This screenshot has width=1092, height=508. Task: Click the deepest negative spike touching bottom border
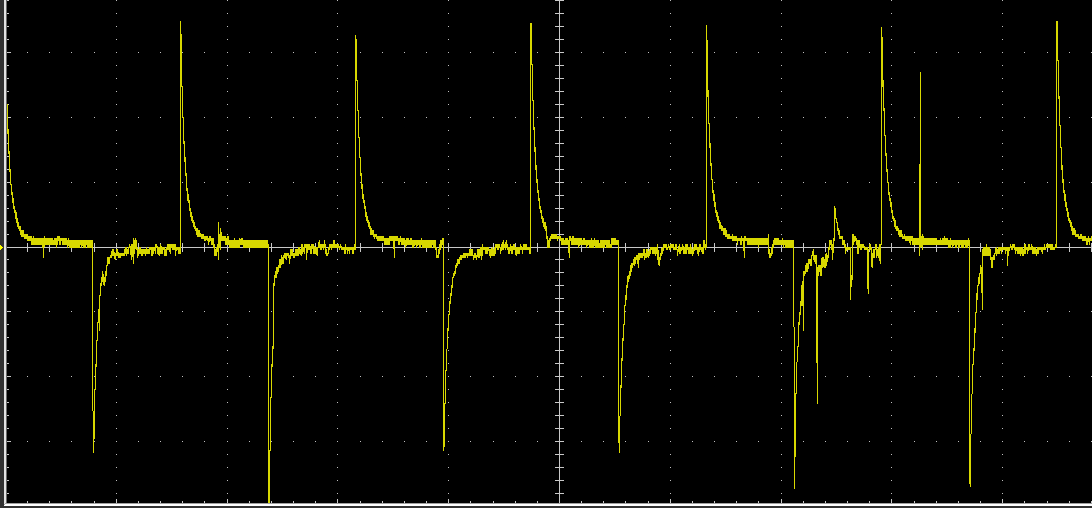coord(269,499)
